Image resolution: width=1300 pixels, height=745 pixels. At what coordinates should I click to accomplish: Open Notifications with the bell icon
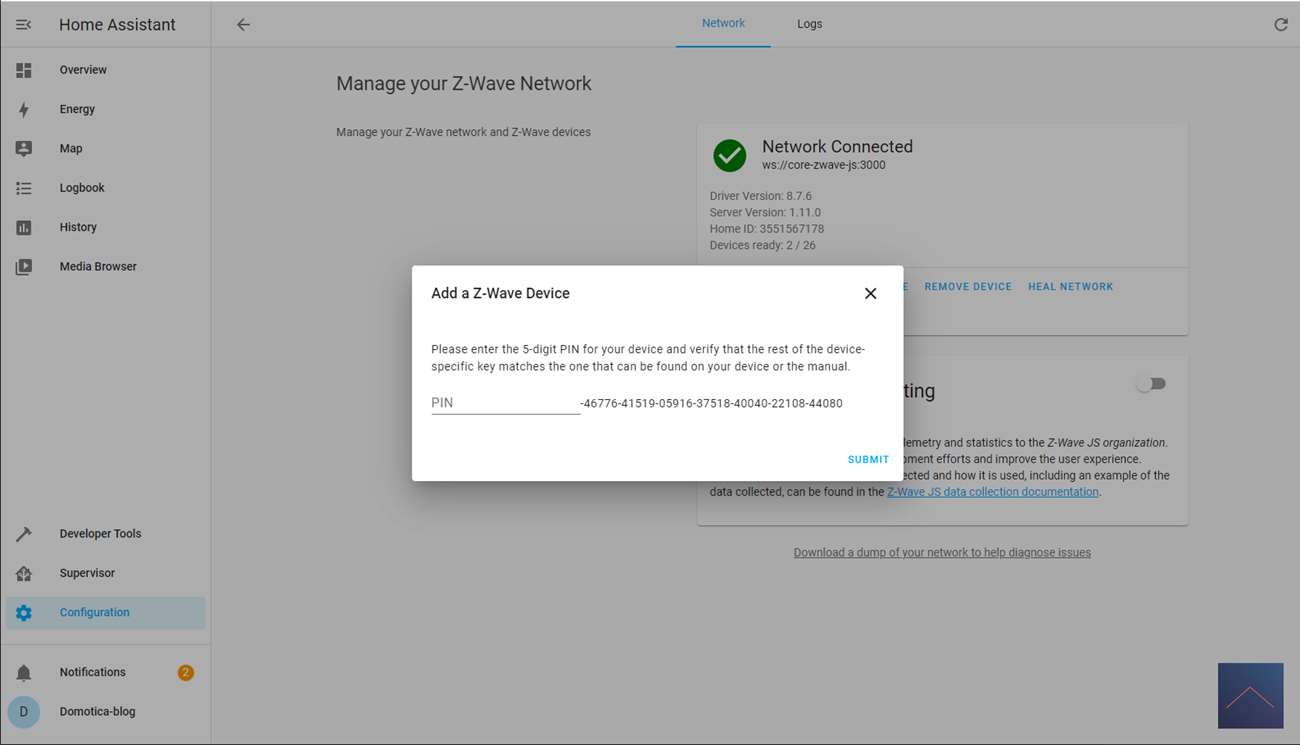tap(24, 673)
